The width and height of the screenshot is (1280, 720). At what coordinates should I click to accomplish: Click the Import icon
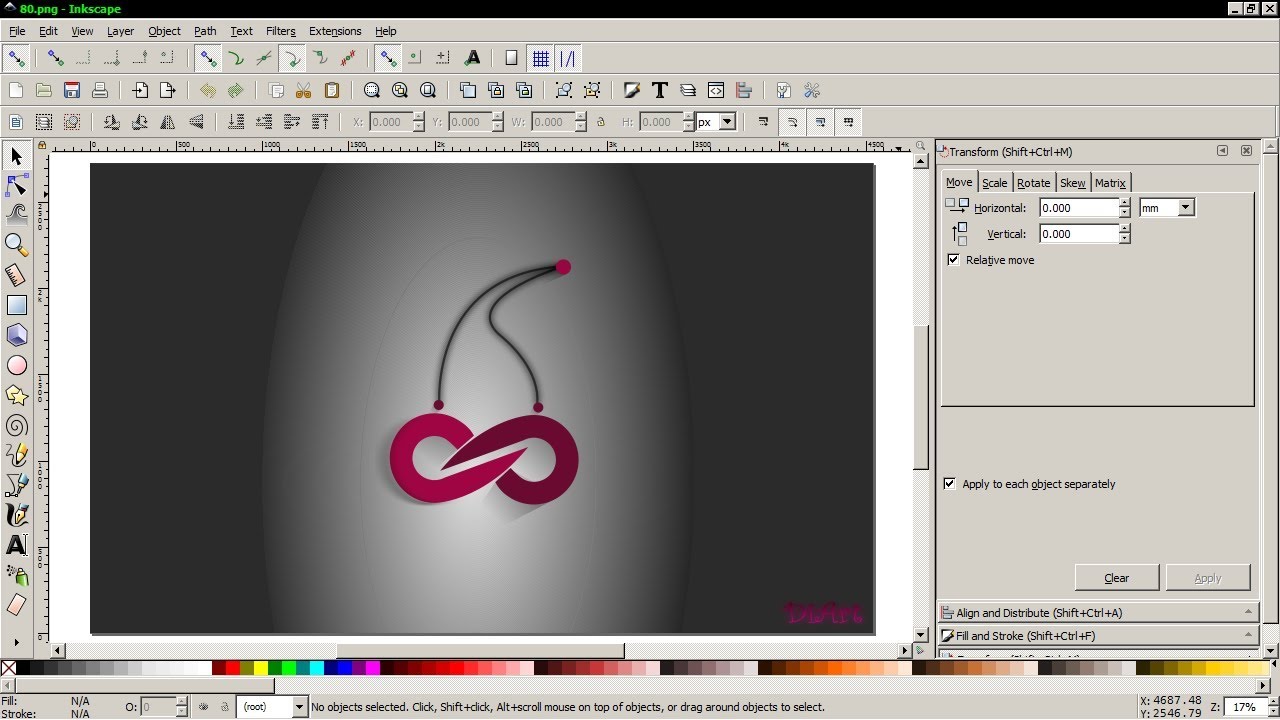[140, 90]
